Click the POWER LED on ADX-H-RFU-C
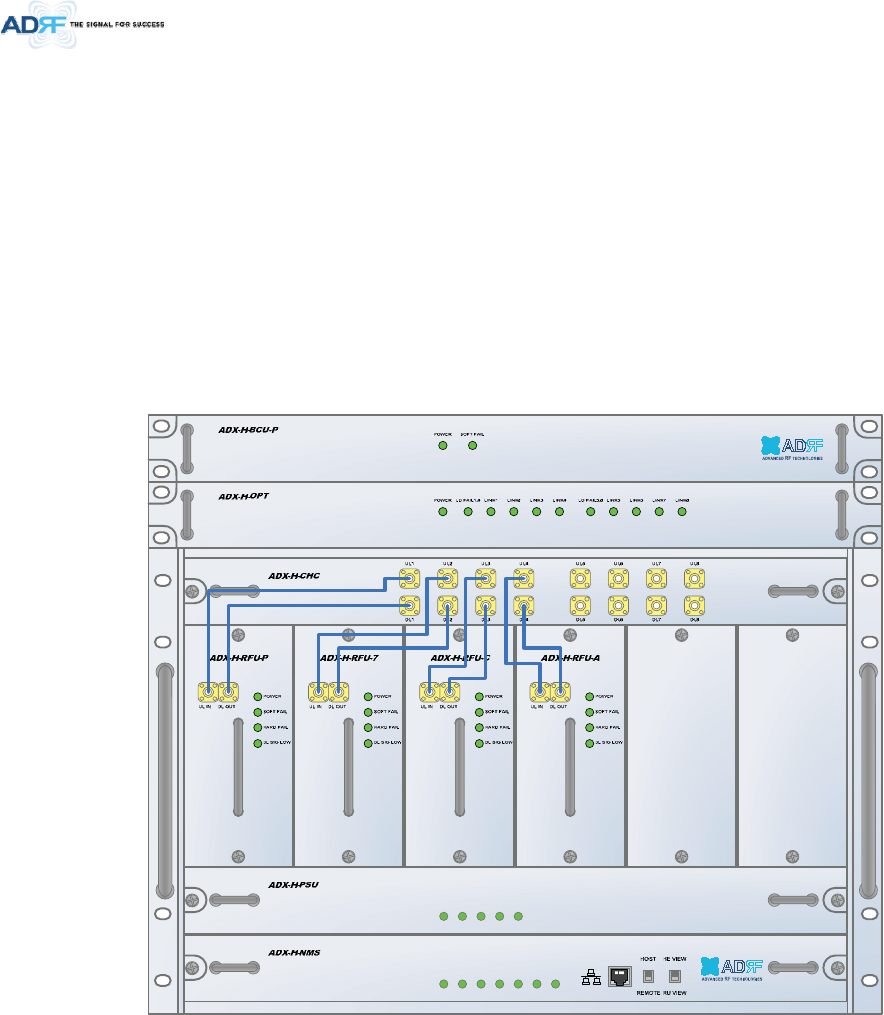 (479, 697)
